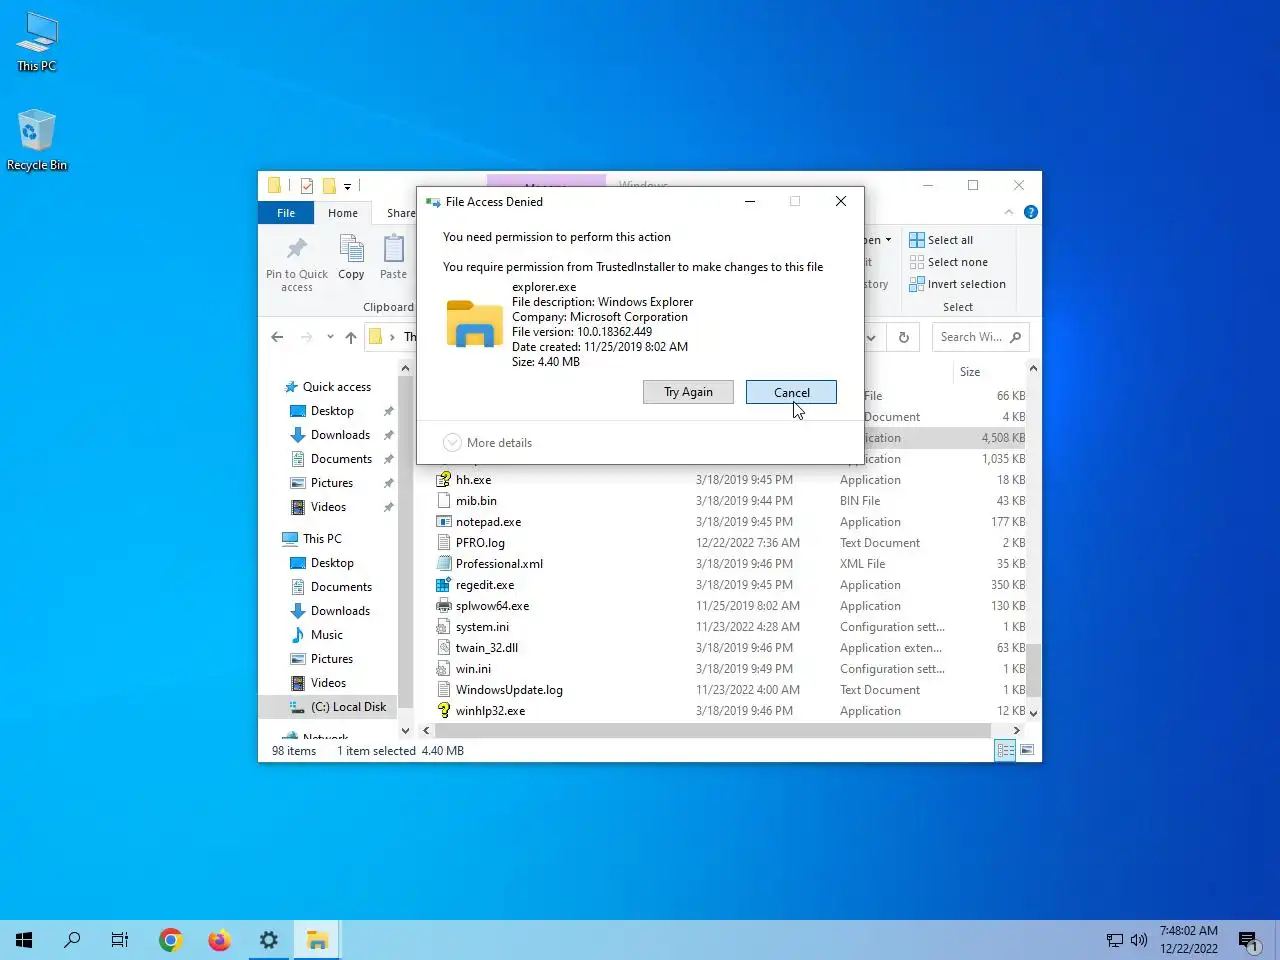
Task: Select winhlp32.exe in the file list
Action: 490,711
